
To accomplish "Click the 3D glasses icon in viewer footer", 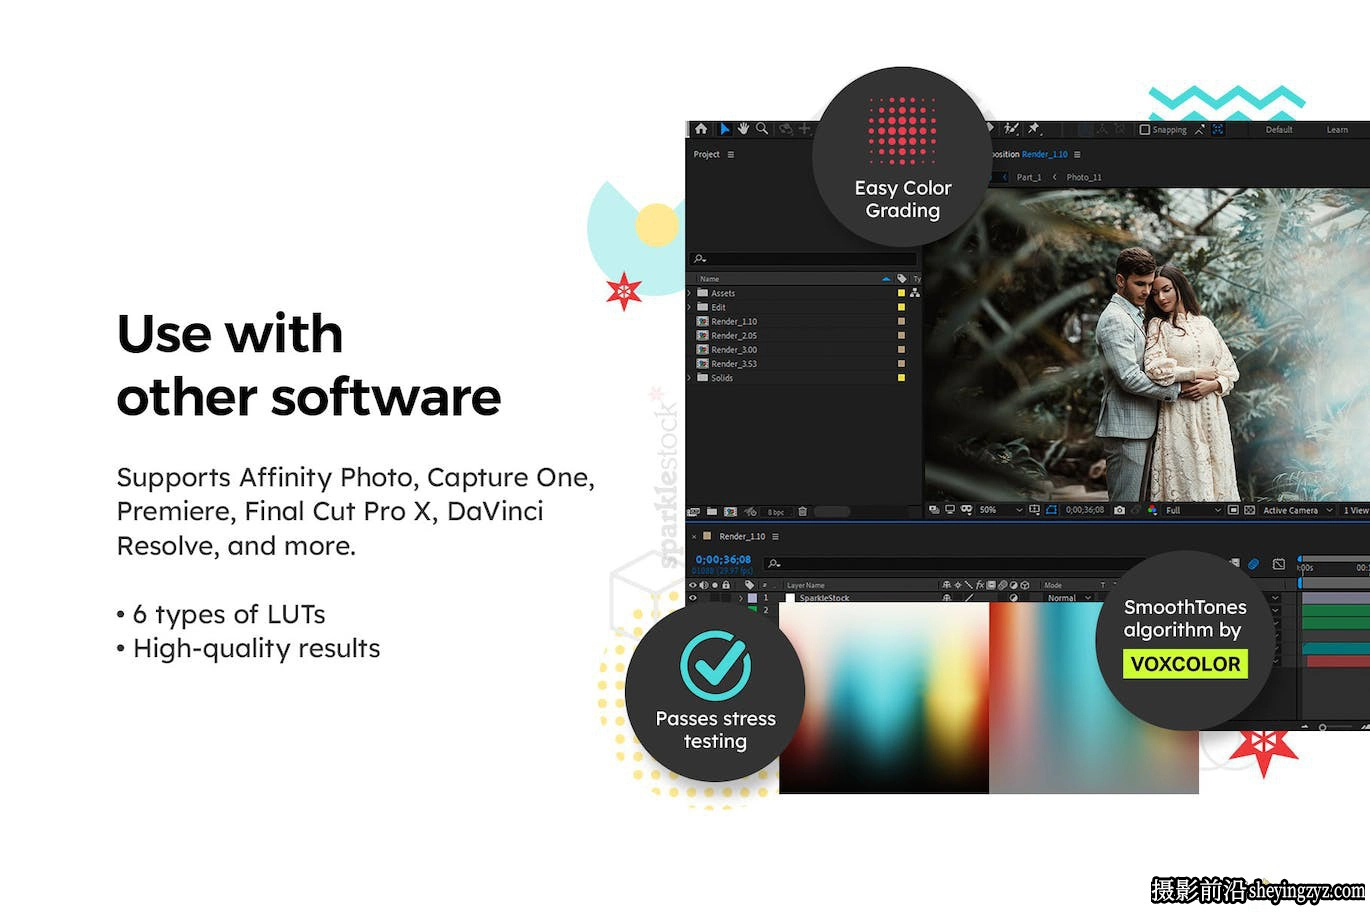I will [x=966, y=510].
